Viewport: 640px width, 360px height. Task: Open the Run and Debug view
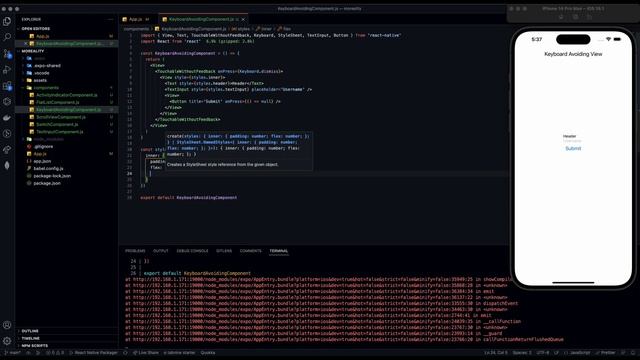pos(7,70)
